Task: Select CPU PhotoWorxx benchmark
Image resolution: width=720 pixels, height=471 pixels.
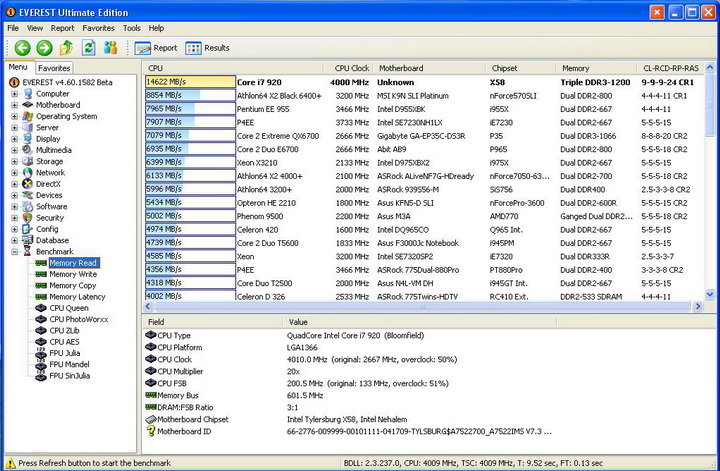Action: point(79,320)
